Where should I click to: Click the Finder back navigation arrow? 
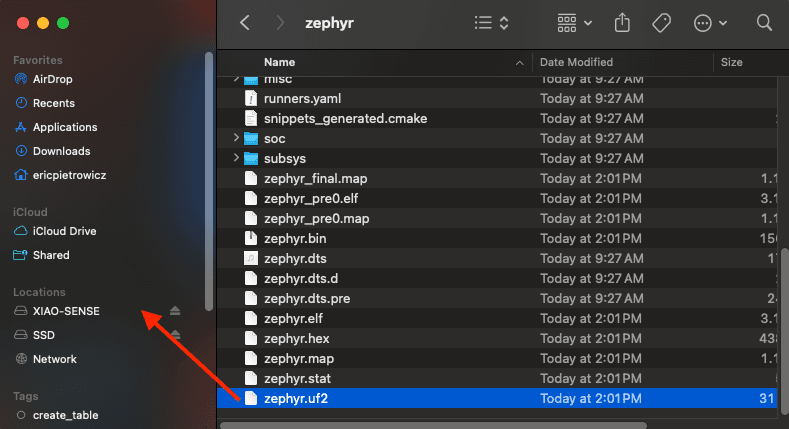(x=245, y=22)
